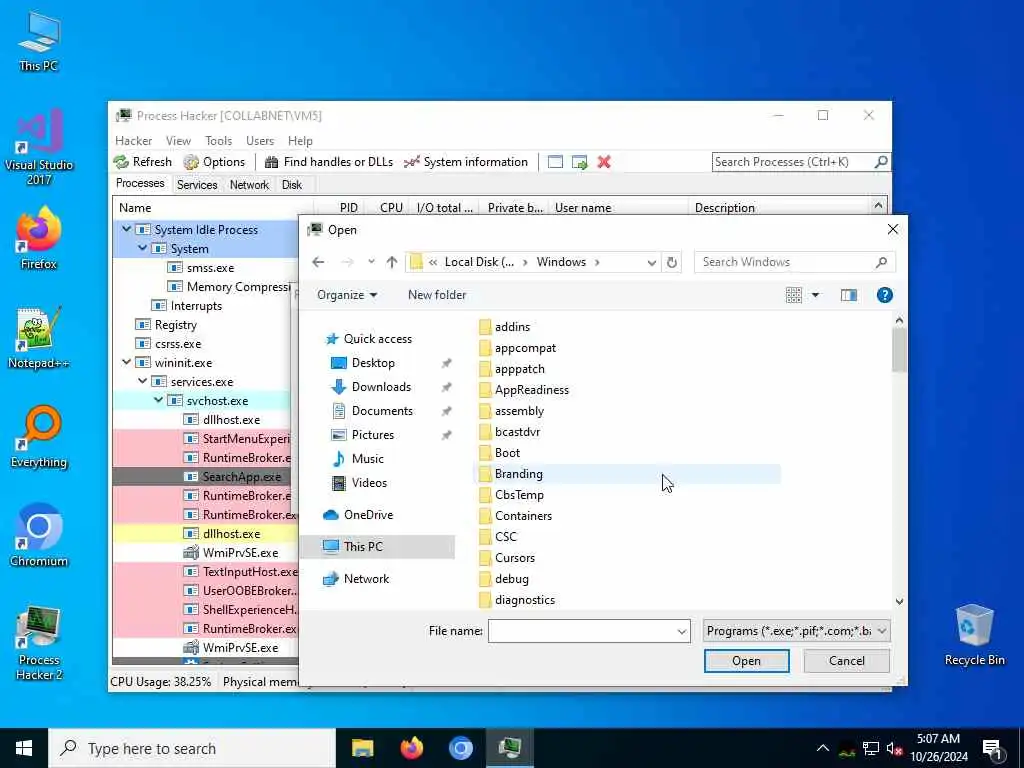Open help via blue question mark

click(885, 295)
